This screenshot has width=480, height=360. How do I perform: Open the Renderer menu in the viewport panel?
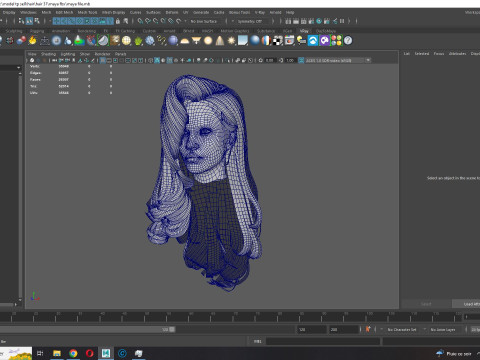[x=102, y=54]
